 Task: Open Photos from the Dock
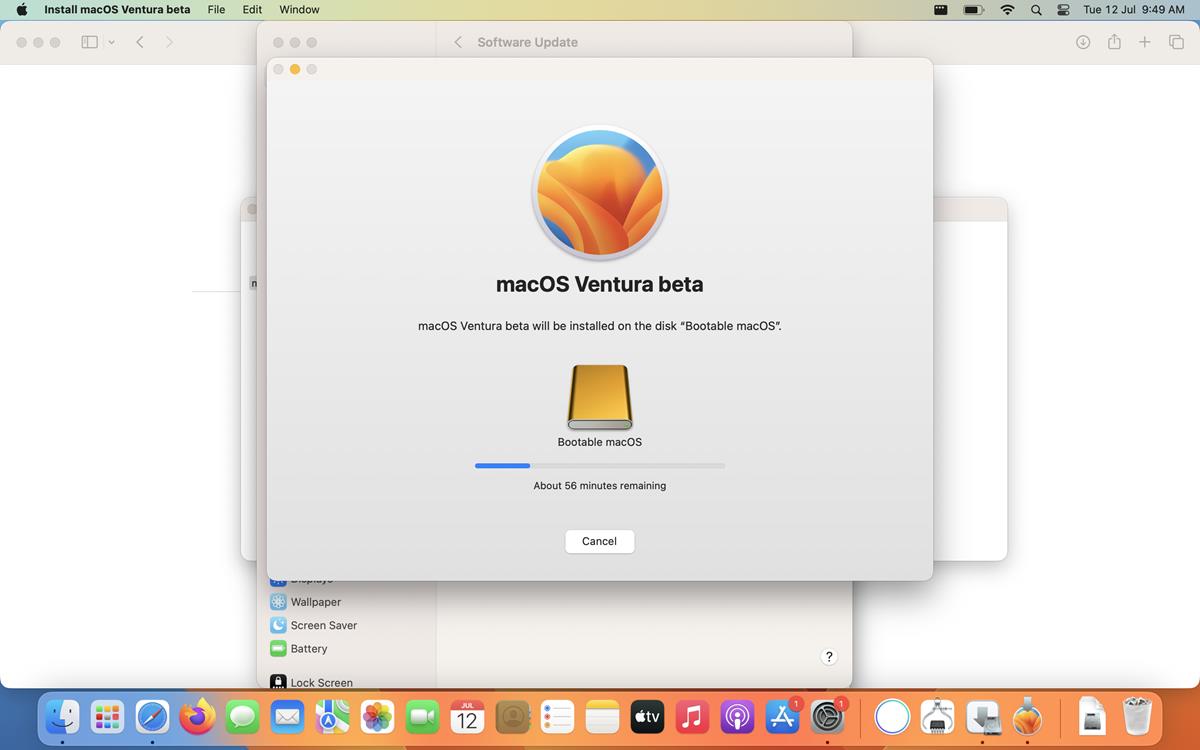tap(377, 716)
